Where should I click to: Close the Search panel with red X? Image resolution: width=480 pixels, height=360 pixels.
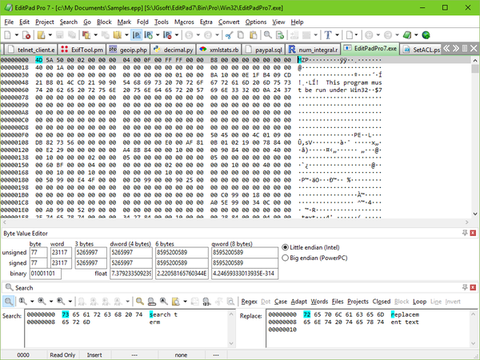(x=473, y=287)
